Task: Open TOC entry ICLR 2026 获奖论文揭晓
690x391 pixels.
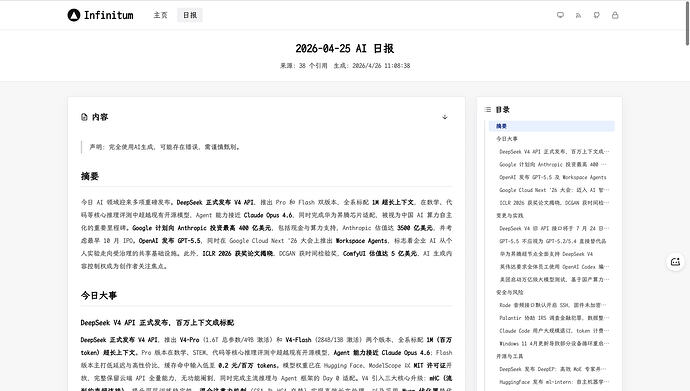Action: [554, 203]
